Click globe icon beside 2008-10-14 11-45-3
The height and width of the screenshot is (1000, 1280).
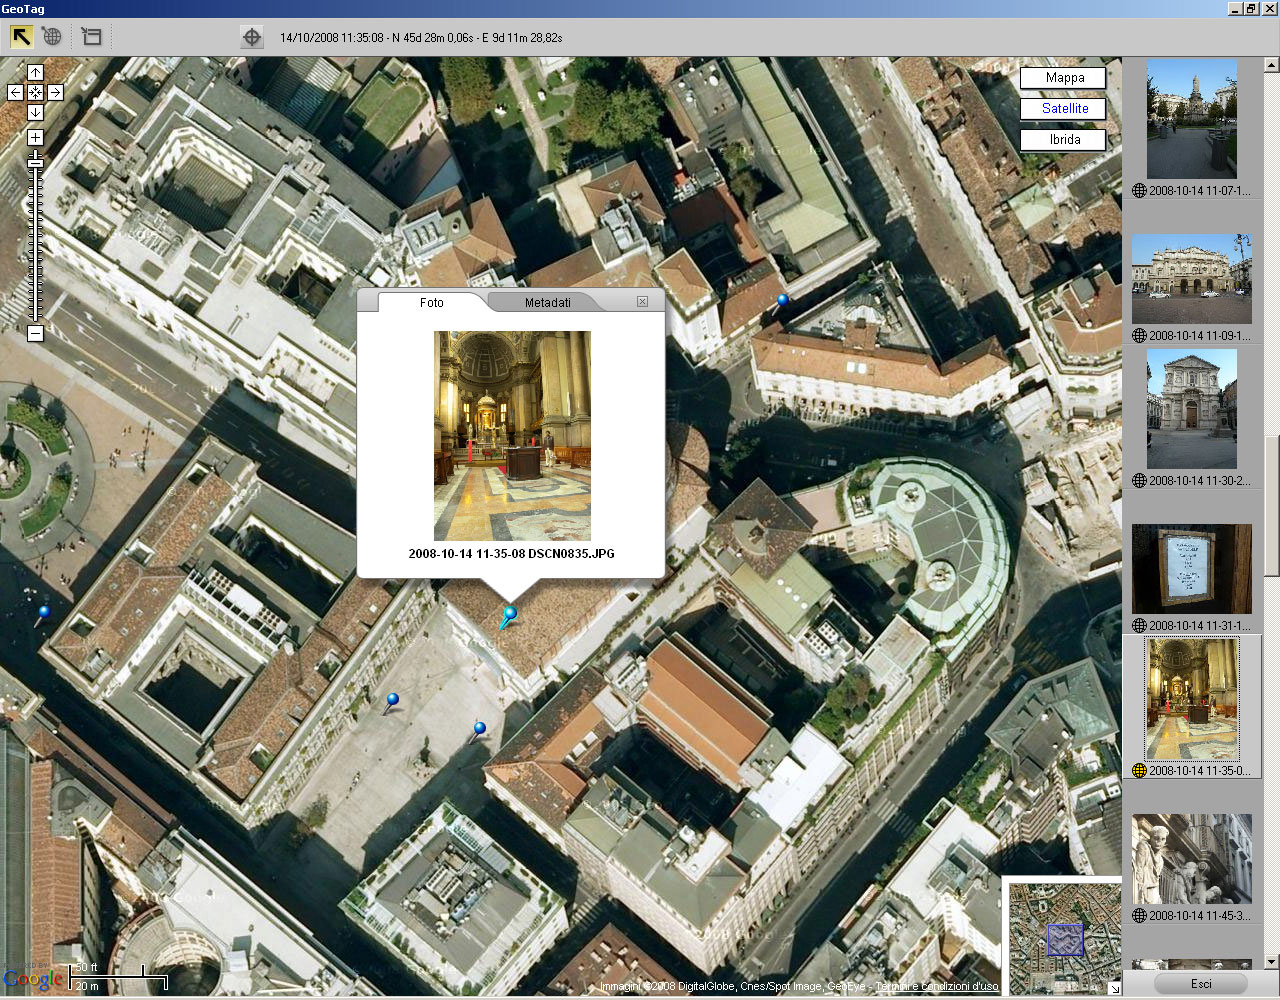(1139, 916)
